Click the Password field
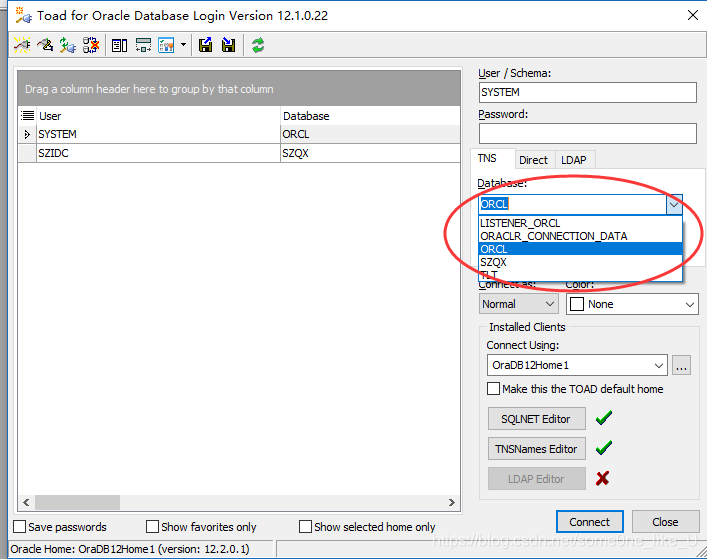 point(588,133)
